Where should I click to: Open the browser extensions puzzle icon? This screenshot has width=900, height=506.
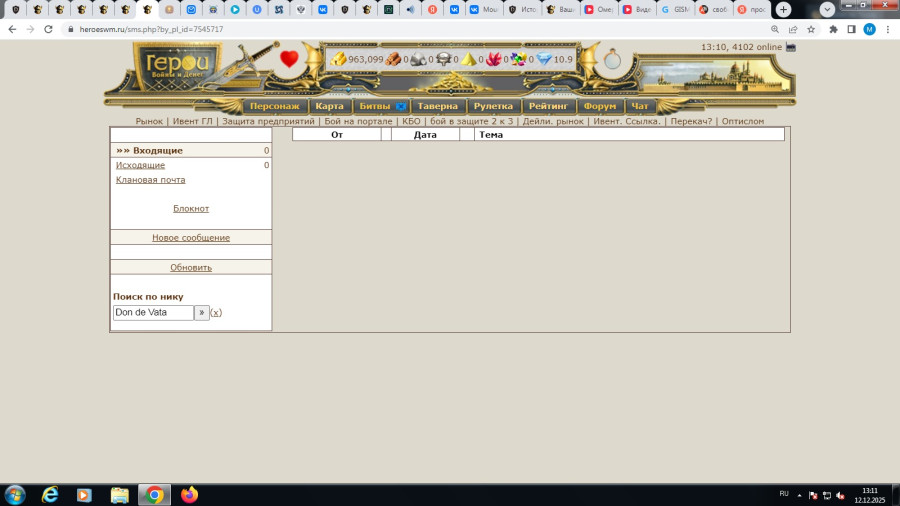pyautogui.click(x=833, y=29)
